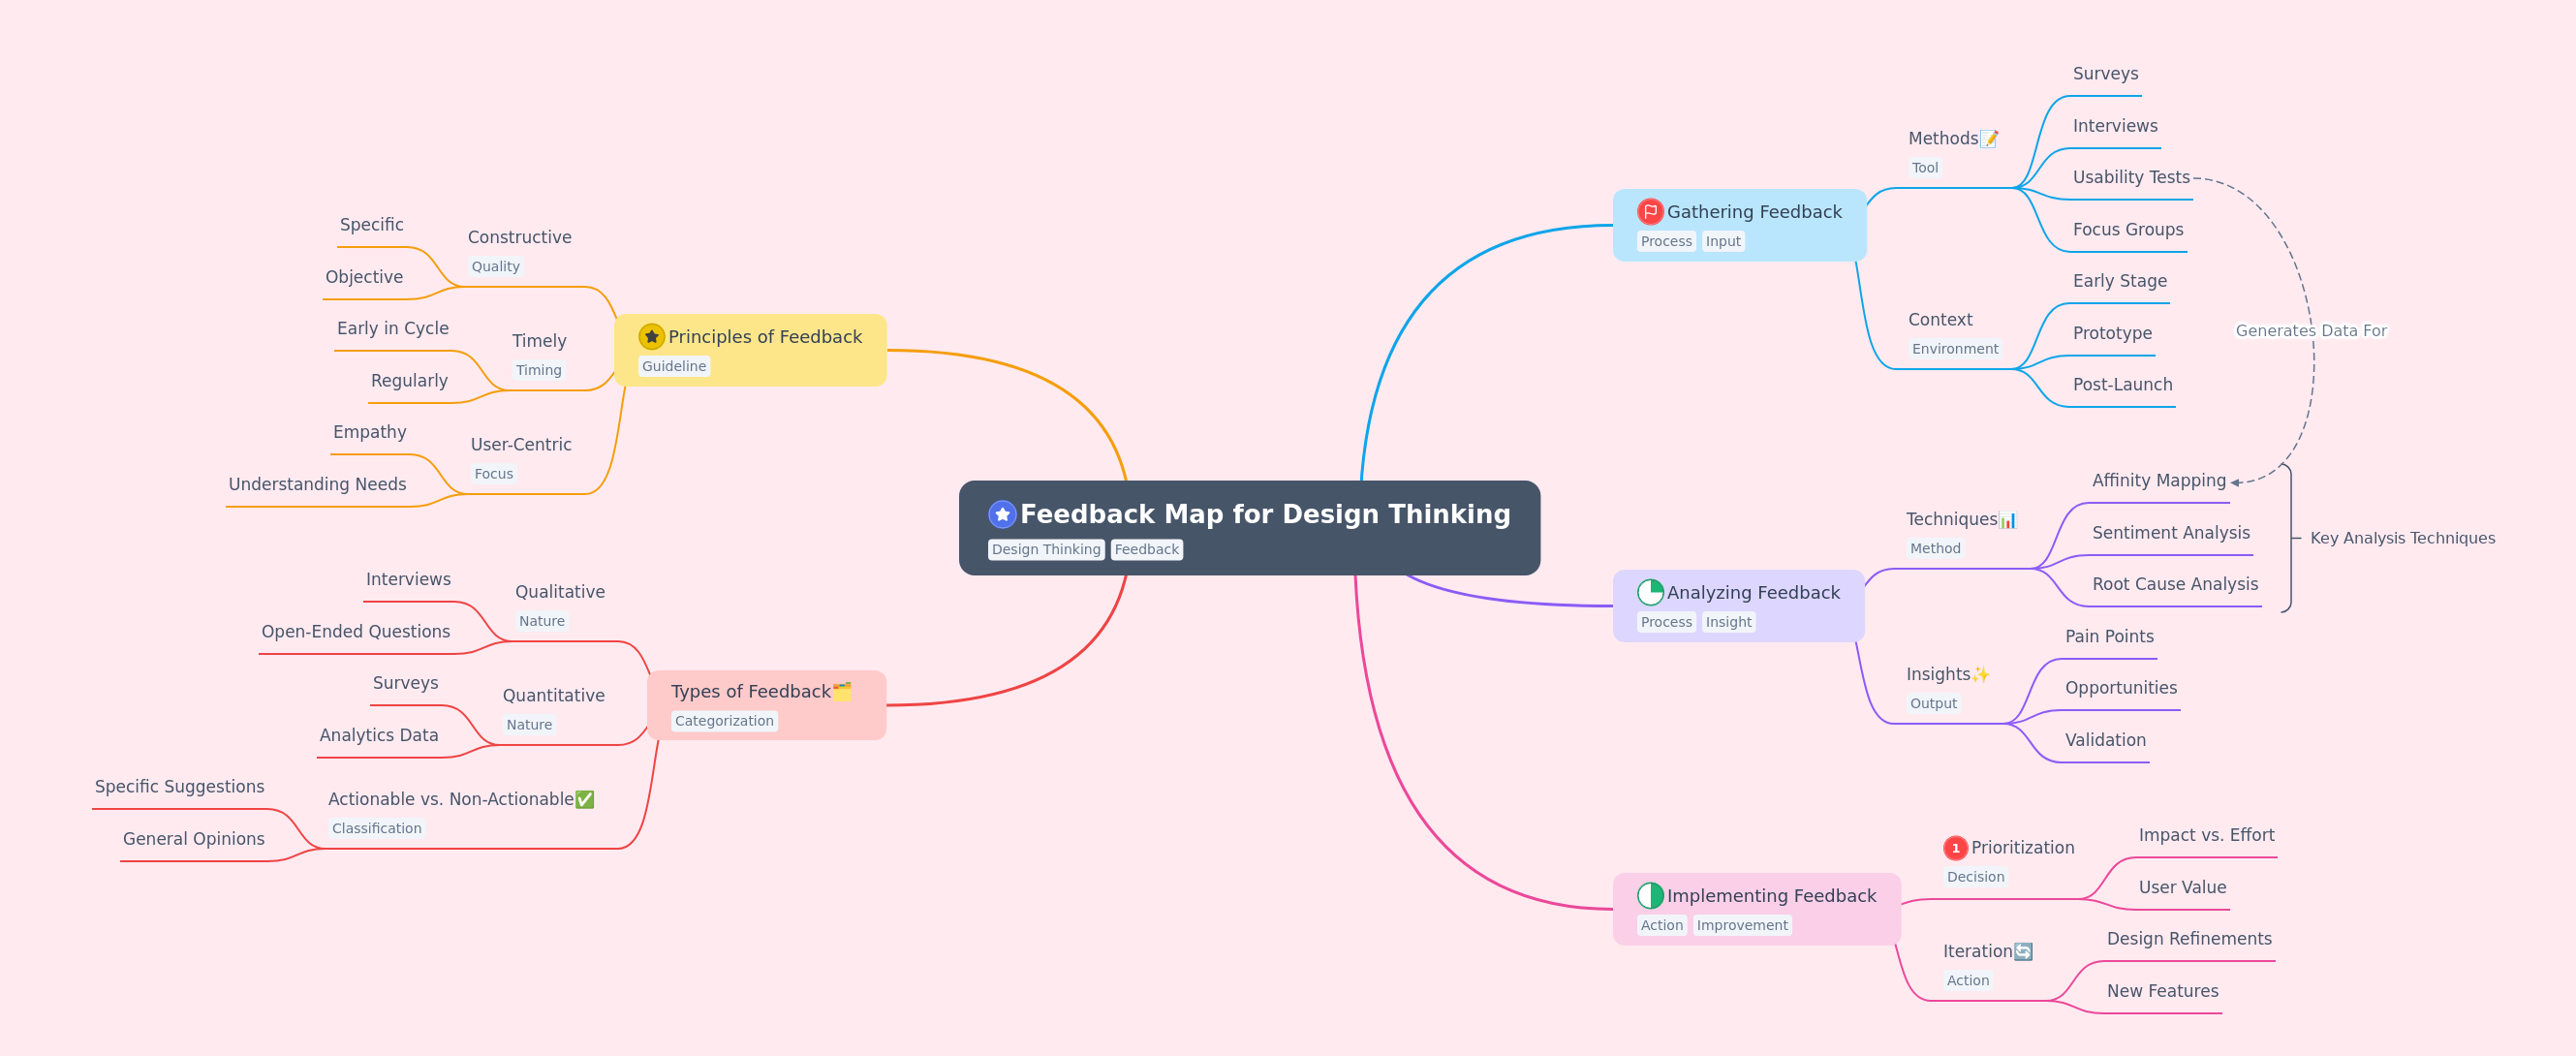Select the Analyzing Feedback topic

1738,606
